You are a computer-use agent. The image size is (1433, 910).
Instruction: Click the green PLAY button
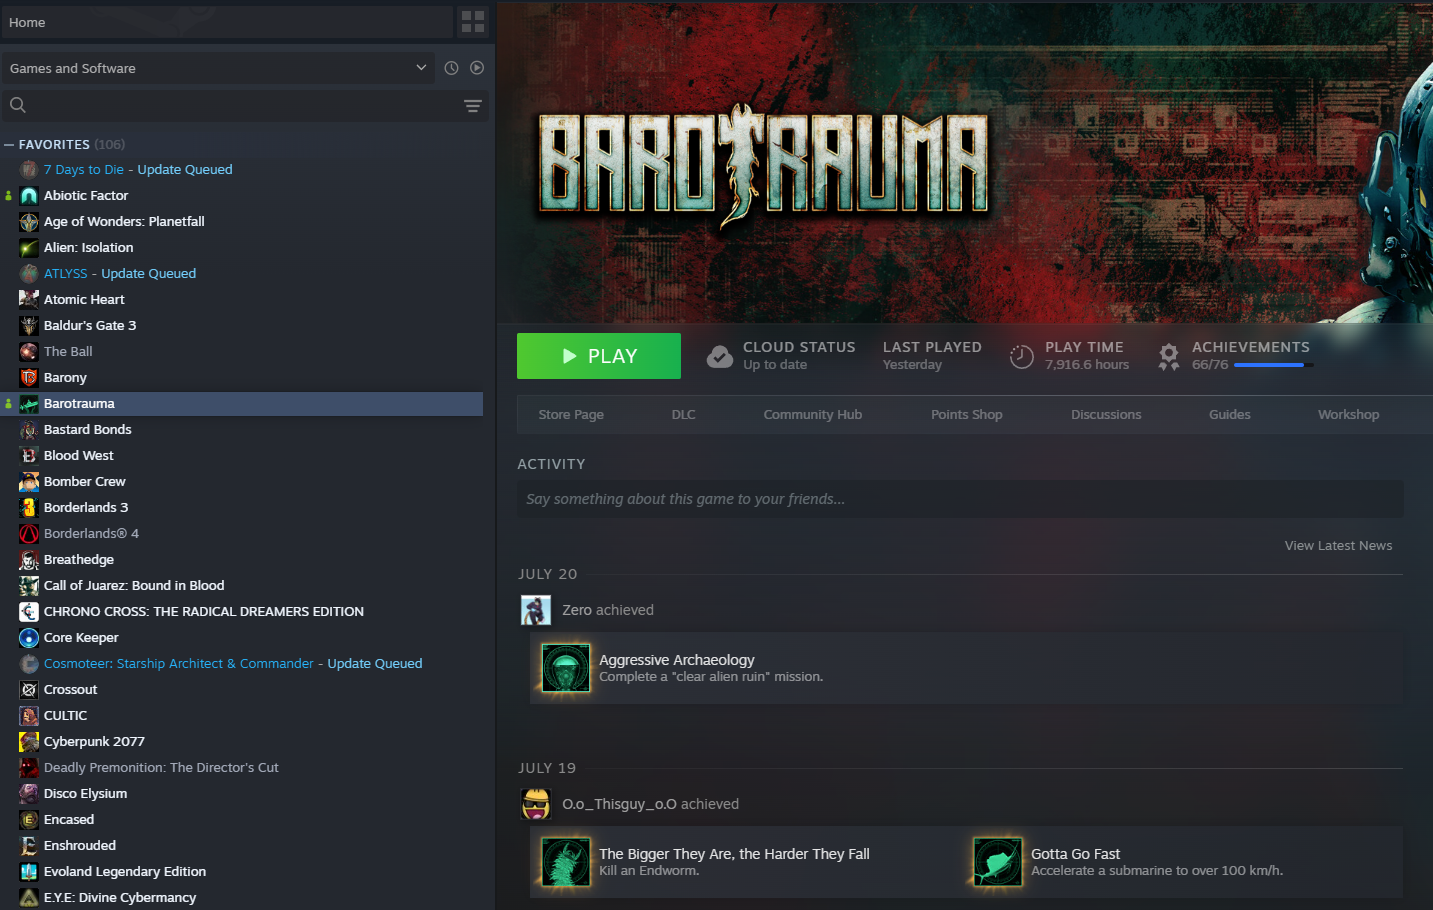(x=599, y=356)
